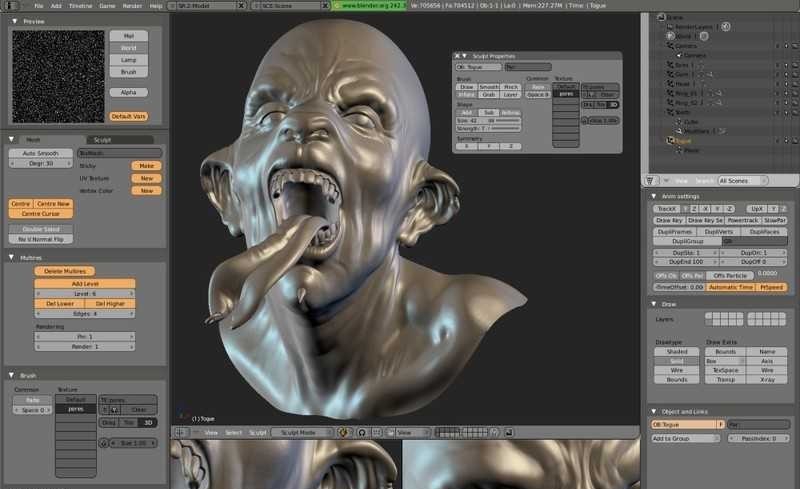The width and height of the screenshot is (800, 489).
Task: Click the Centre Cursor button
Action: [x=41, y=213]
